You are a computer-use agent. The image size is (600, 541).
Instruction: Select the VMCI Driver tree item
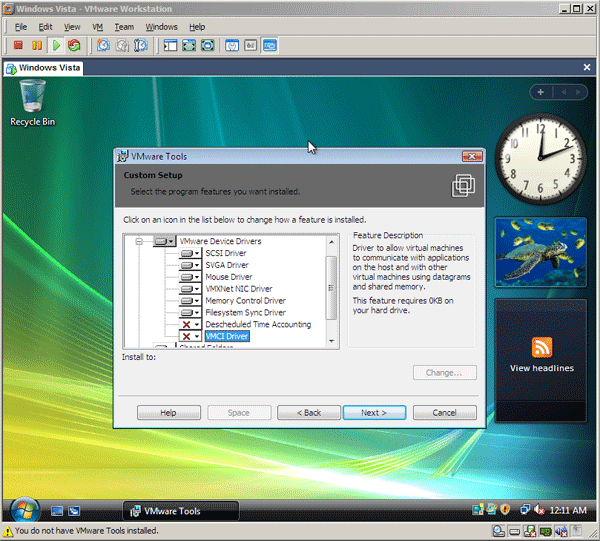(x=227, y=336)
